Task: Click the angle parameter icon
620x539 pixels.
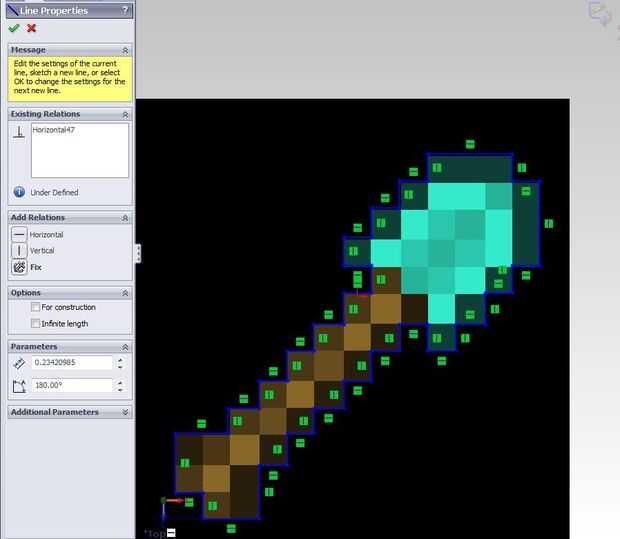Action: pyautogui.click(x=19, y=386)
